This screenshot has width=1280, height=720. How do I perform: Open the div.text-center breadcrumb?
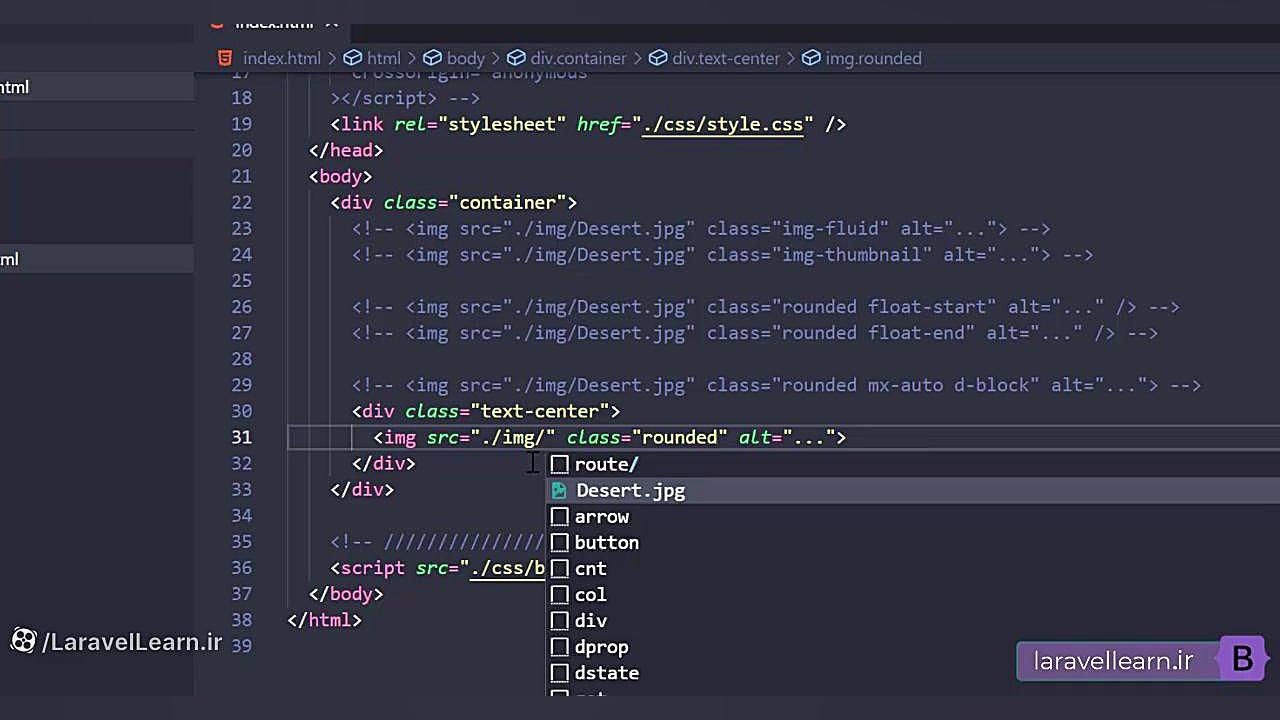714,58
